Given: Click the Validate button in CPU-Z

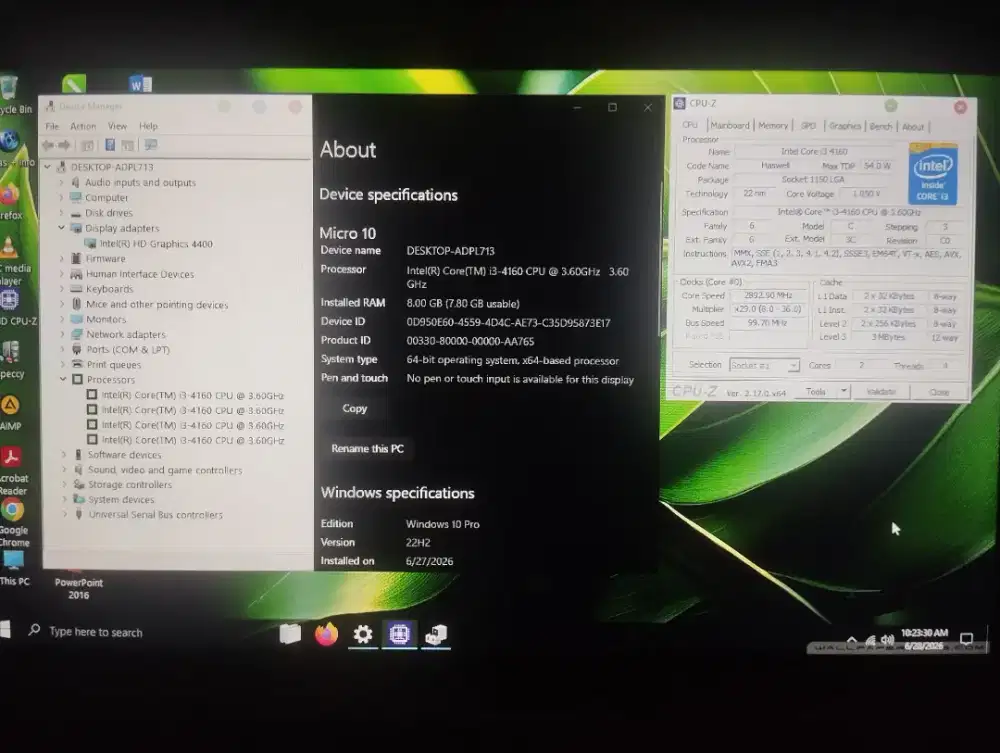Looking at the screenshot, I should (x=881, y=391).
